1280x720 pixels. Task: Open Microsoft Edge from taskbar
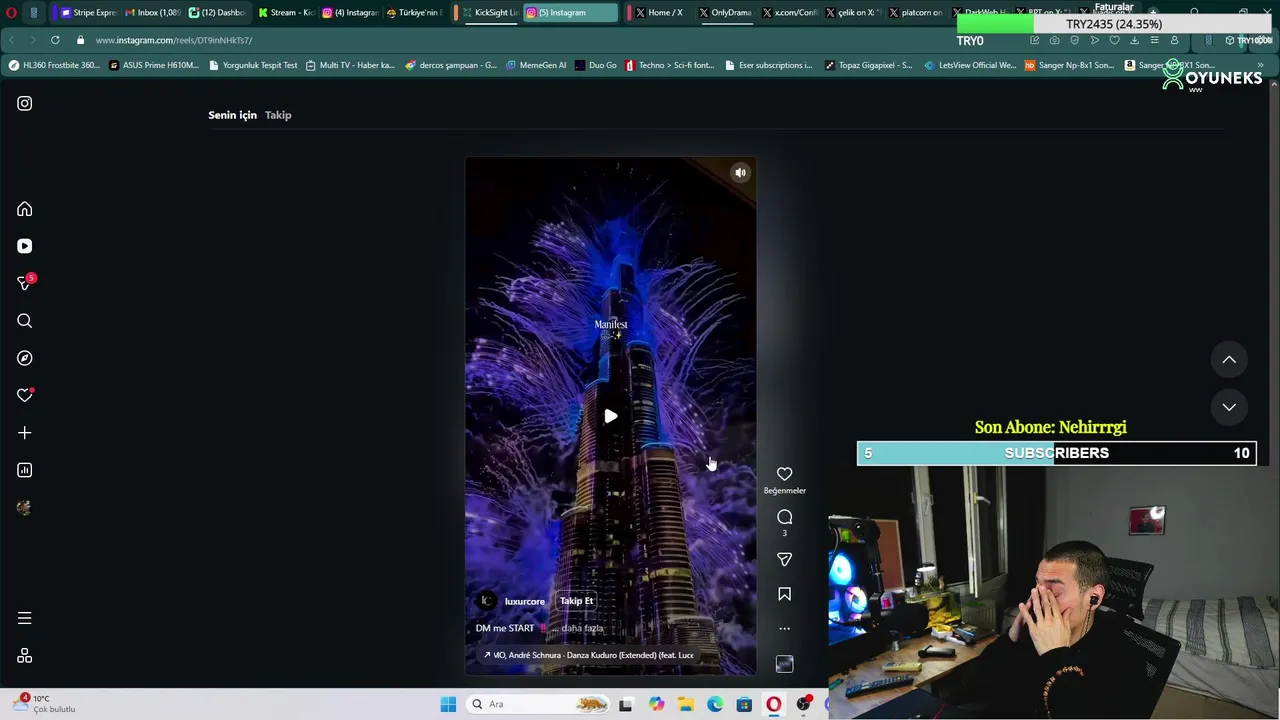tap(715, 704)
